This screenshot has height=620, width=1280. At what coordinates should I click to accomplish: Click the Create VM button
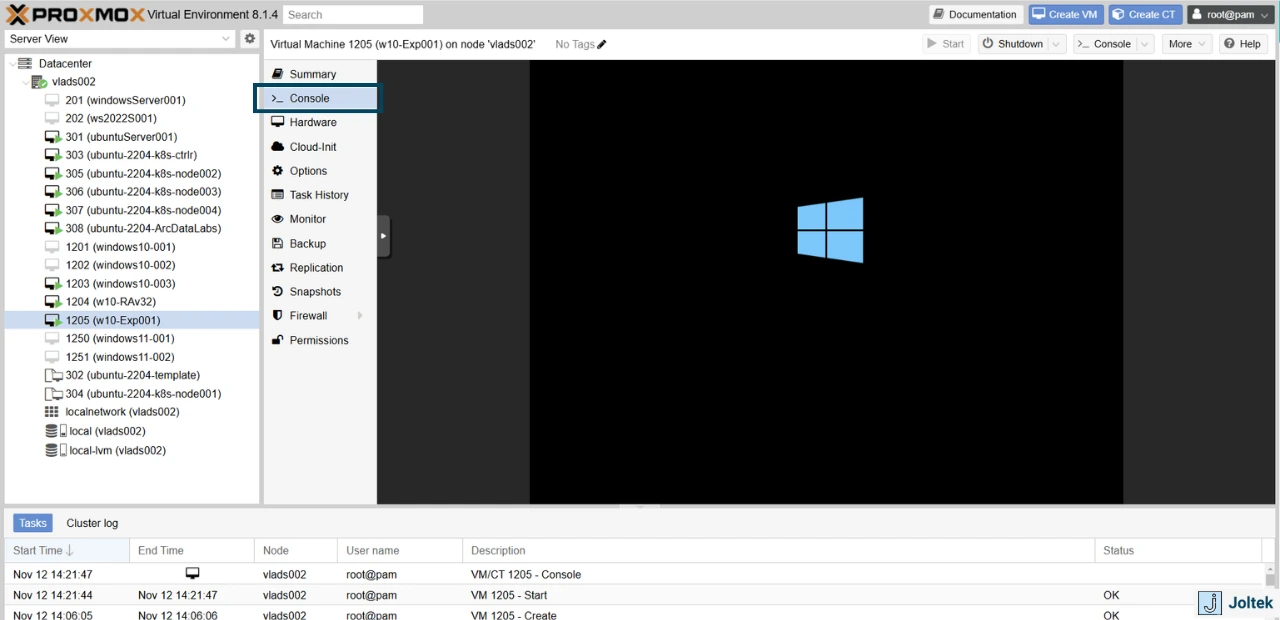(x=1065, y=15)
